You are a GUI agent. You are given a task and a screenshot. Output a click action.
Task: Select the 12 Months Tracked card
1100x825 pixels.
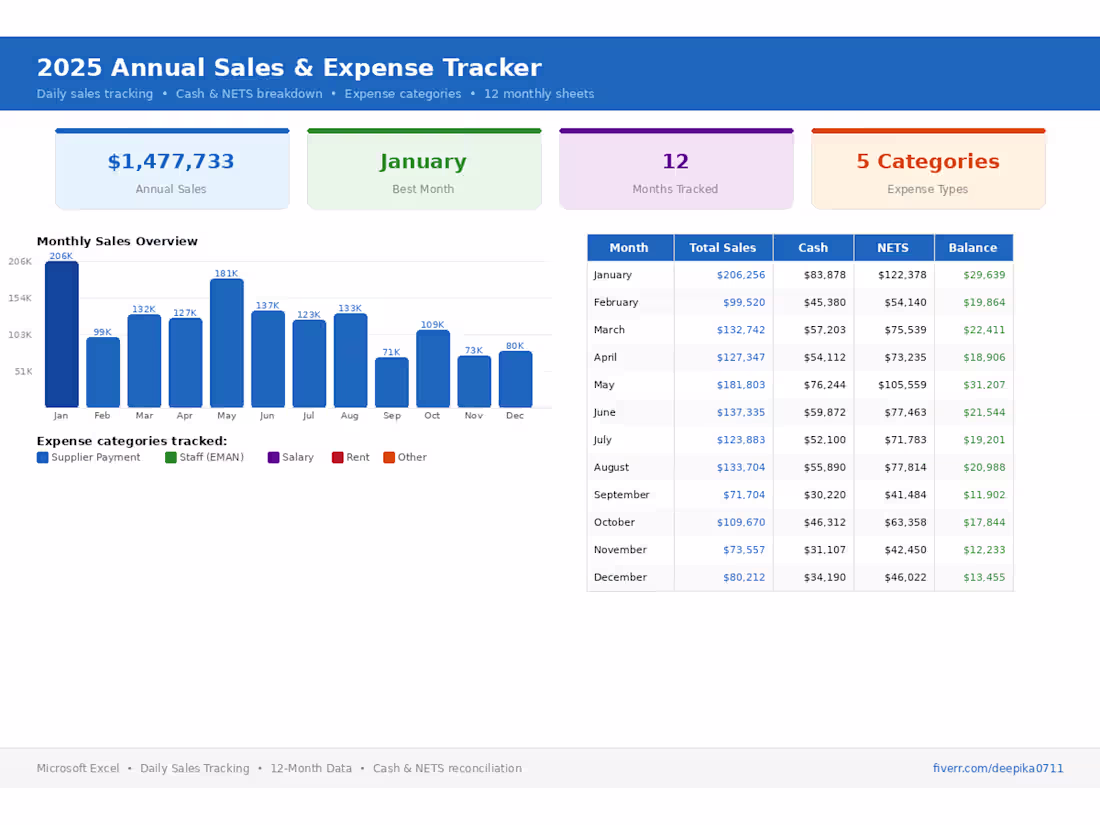coord(676,169)
